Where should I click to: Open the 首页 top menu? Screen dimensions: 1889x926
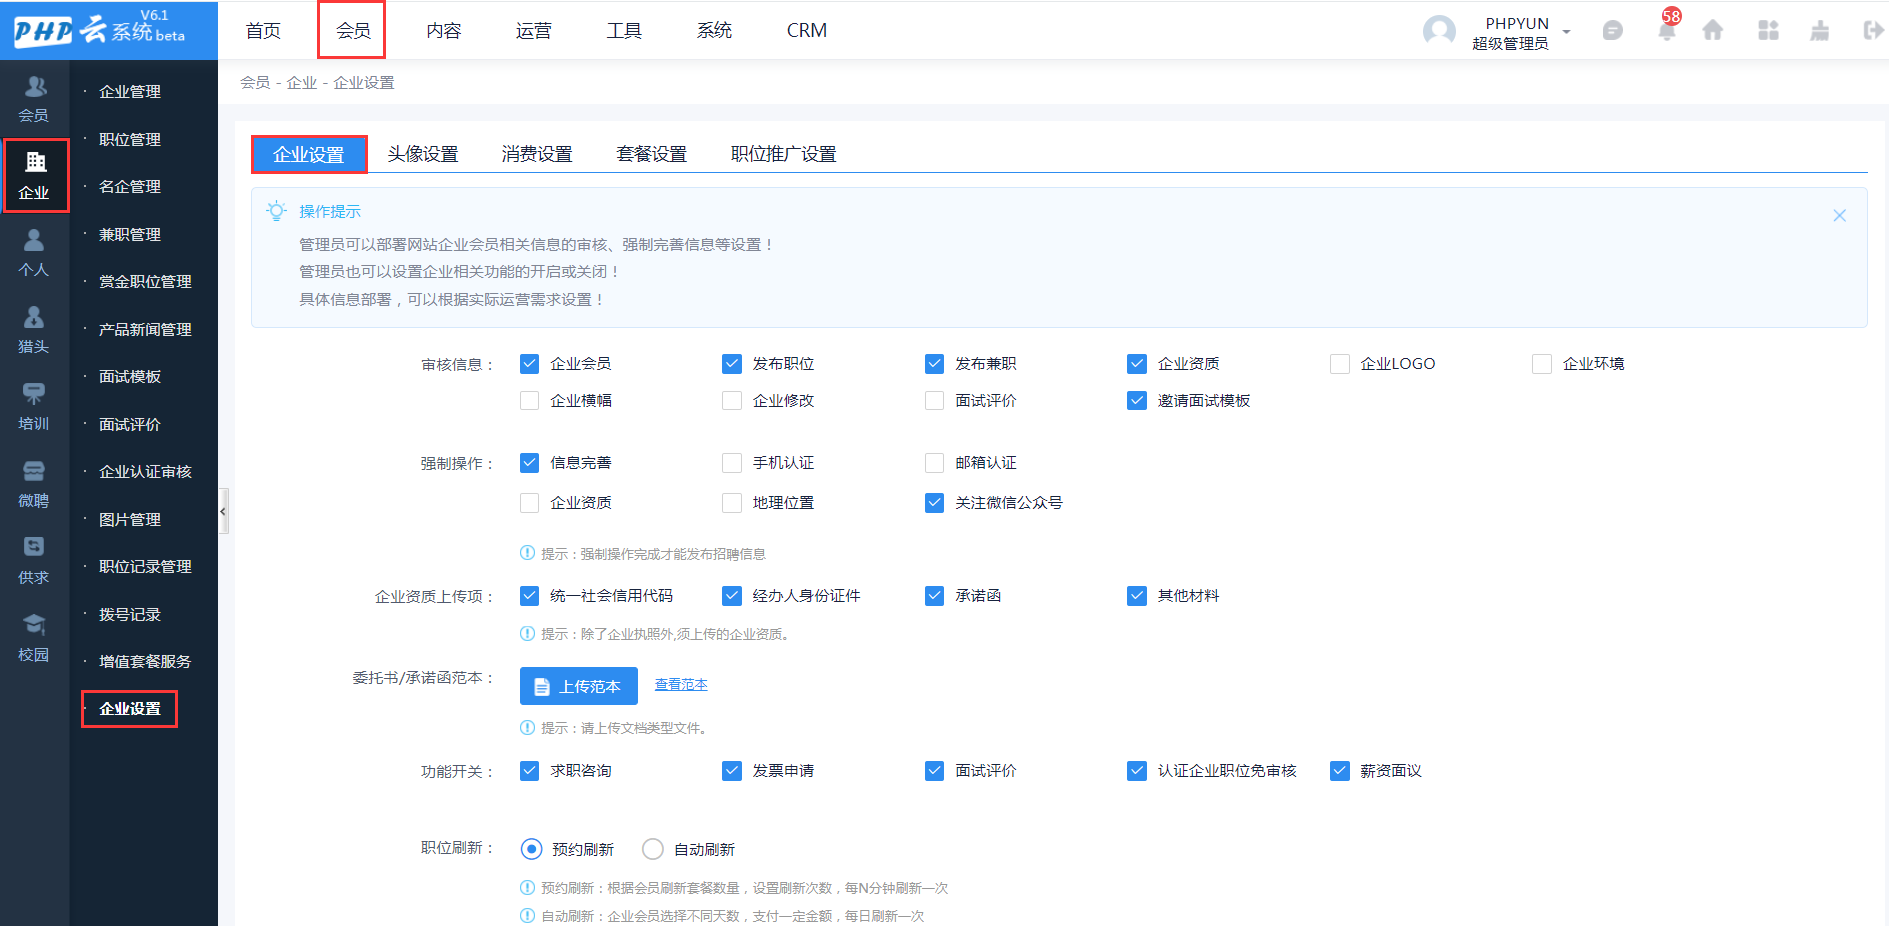click(263, 31)
